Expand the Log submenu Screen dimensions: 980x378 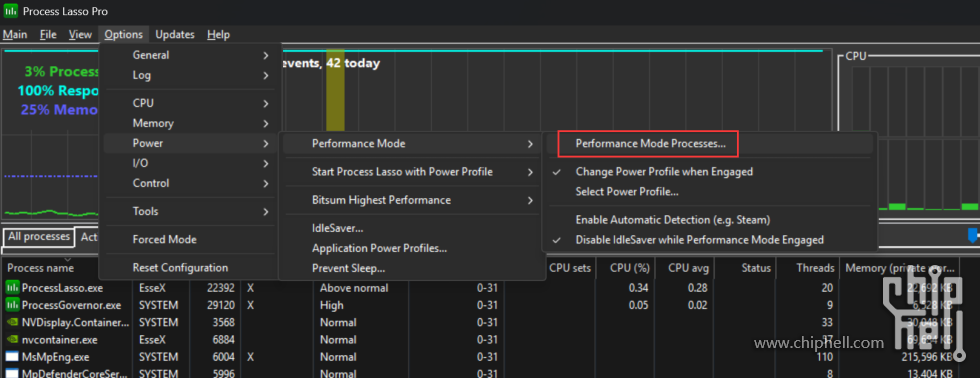[189, 76]
